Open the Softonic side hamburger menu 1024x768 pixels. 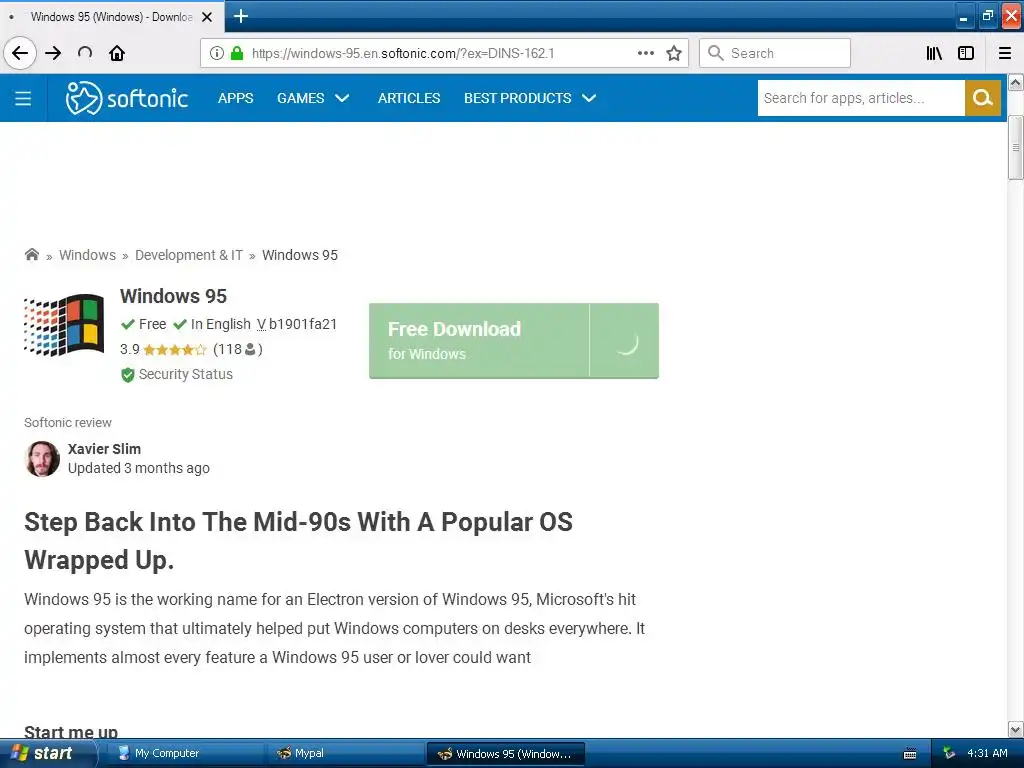pyautogui.click(x=23, y=98)
